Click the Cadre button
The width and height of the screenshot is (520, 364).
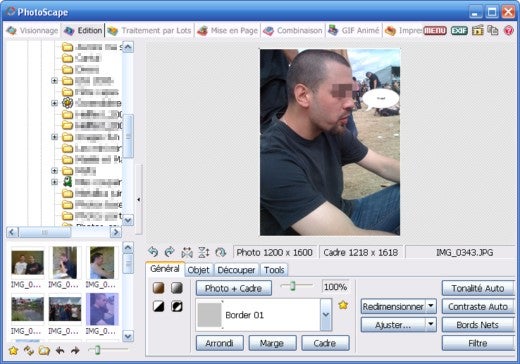point(325,343)
